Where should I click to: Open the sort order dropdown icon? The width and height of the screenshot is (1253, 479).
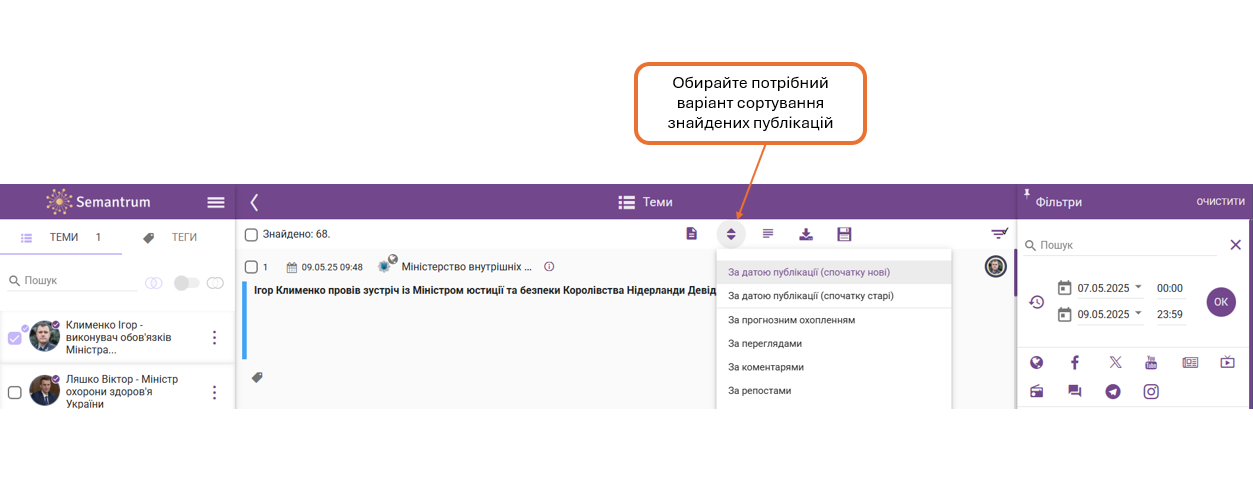pos(731,234)
